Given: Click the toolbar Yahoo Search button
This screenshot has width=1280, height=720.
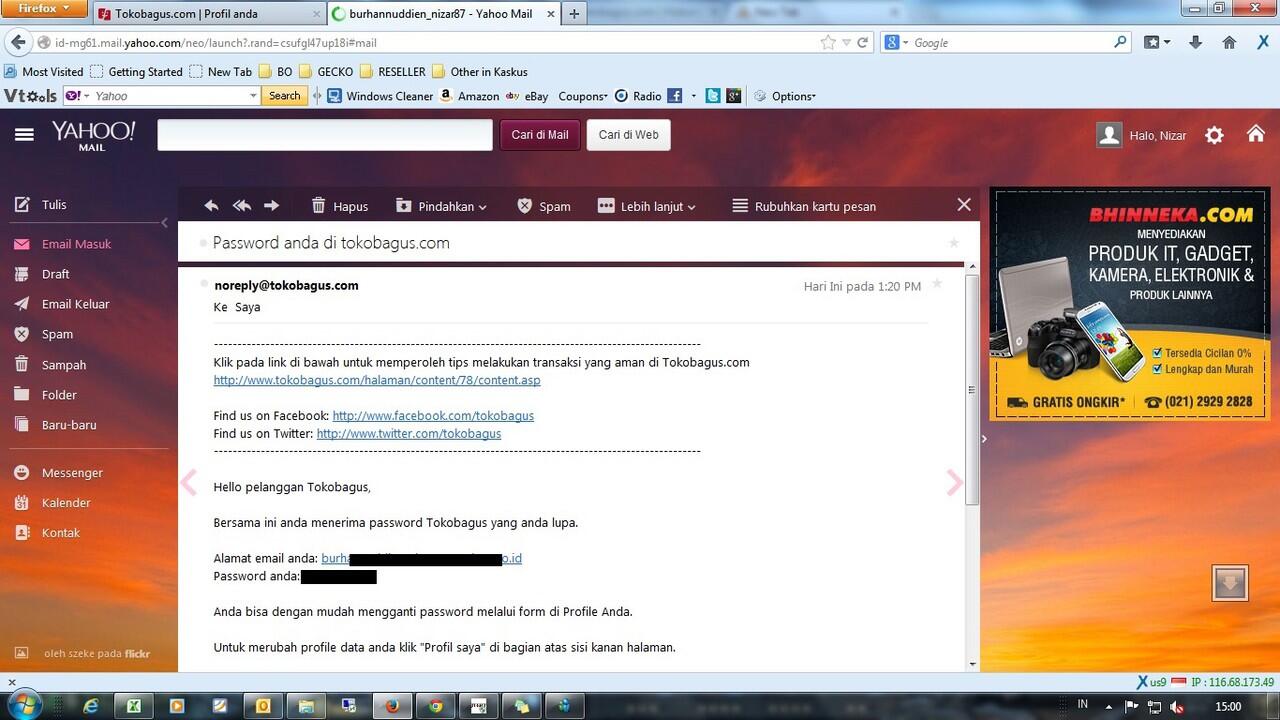Looking at the screenshot, I should point(284,96).
